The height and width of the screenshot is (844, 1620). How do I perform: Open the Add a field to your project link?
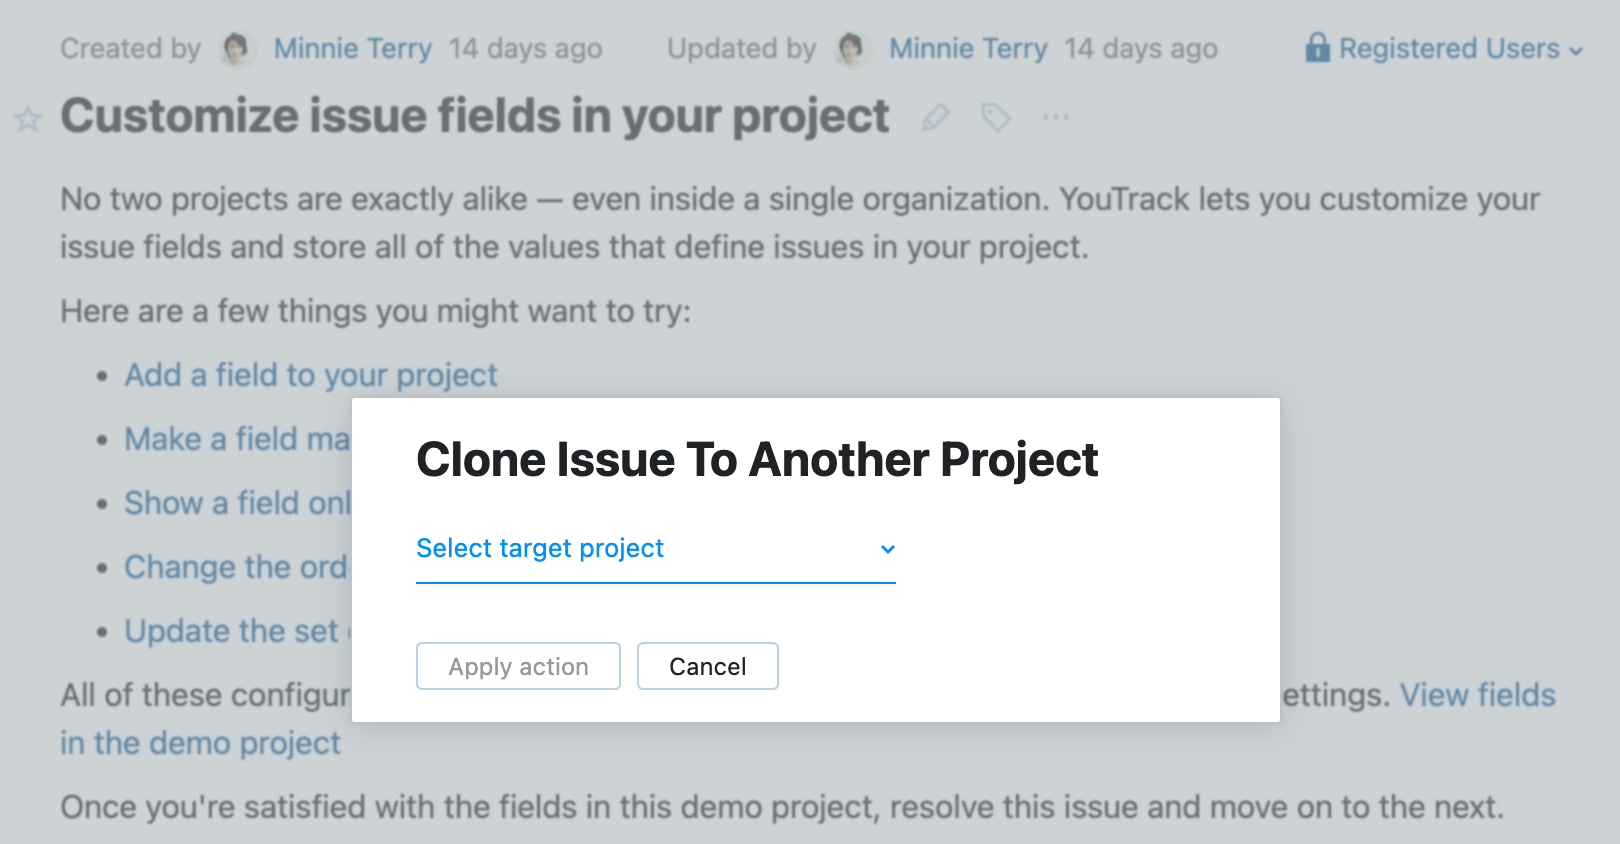coord(310,375)
